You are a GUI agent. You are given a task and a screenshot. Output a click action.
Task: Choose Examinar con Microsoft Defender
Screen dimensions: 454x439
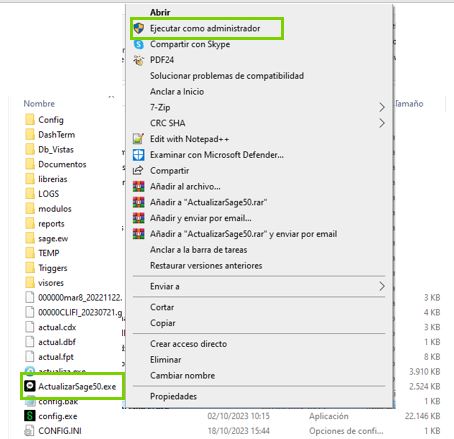click(217, 155)
